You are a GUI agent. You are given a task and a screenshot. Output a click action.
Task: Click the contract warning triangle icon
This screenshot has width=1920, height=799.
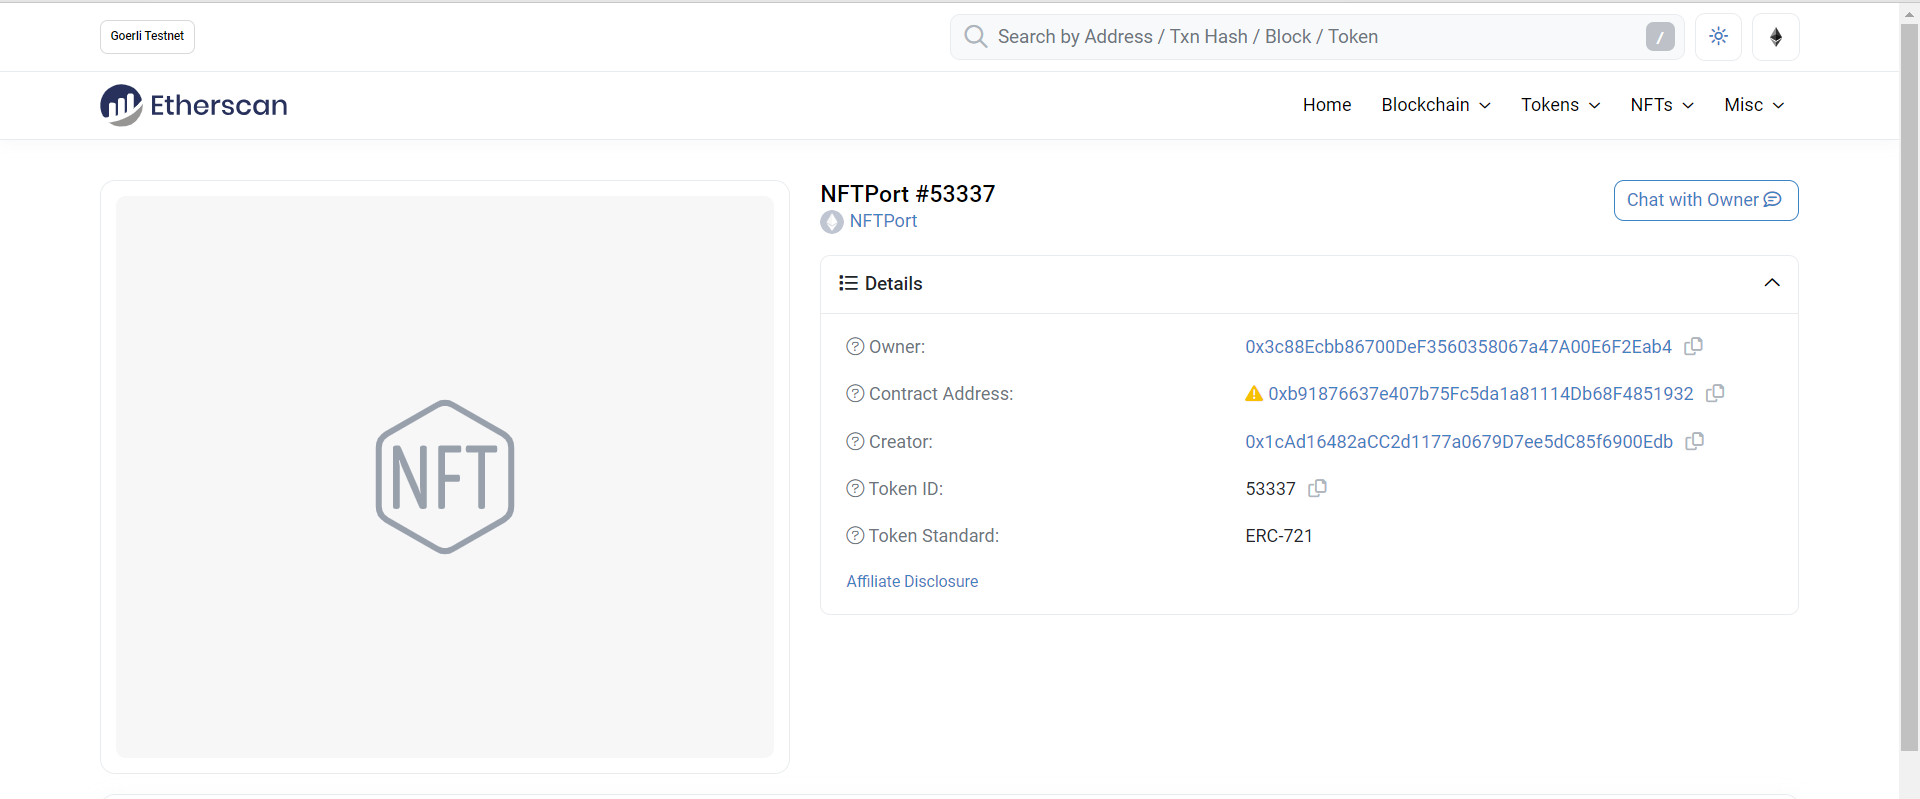click(1254, 394)
